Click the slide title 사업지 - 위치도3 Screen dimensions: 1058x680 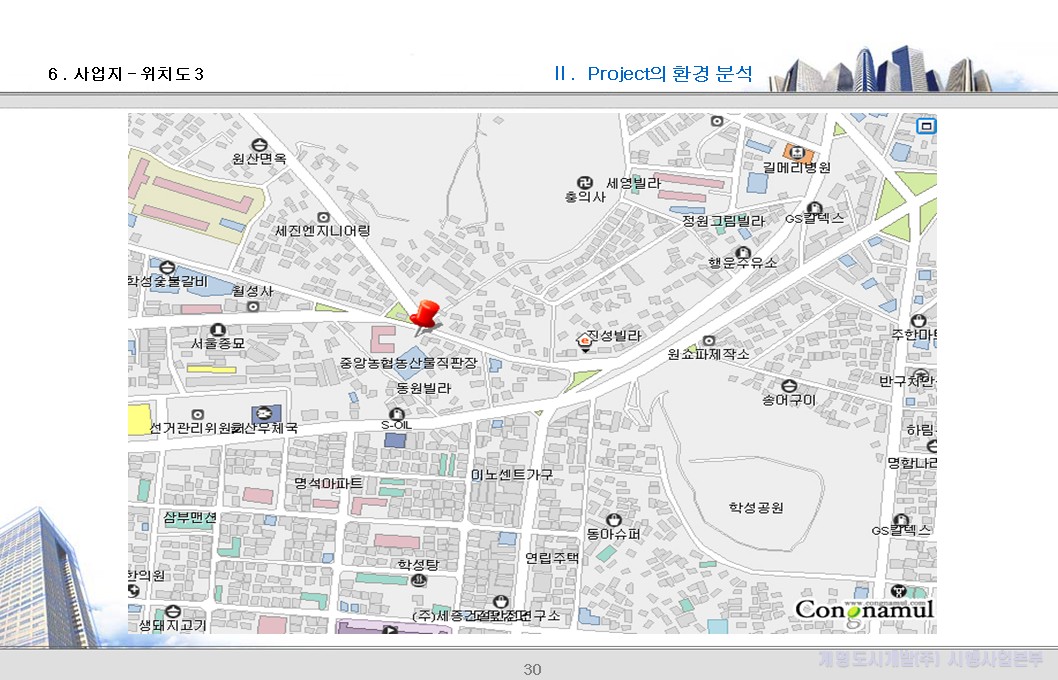(x=126, y=74)
